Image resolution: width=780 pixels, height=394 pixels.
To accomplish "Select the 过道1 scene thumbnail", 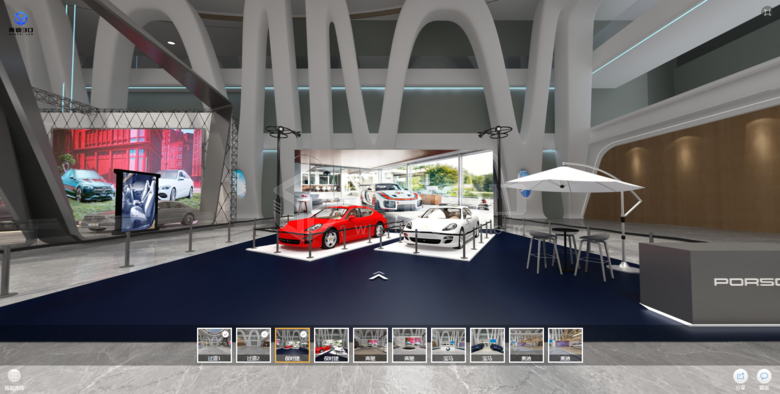I will (214, 345).
